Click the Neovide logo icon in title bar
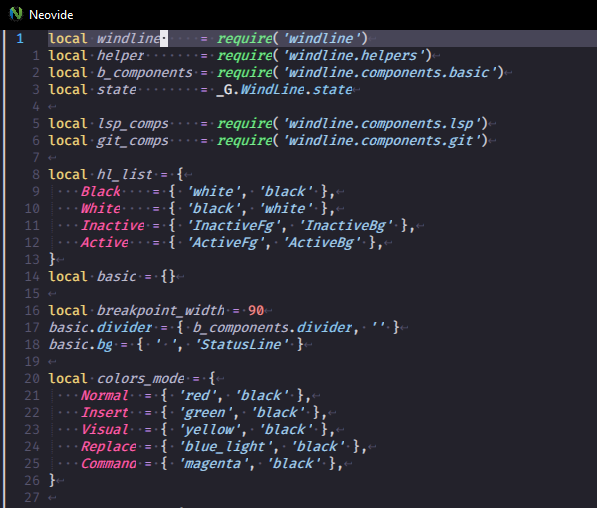 click(x=16, y=14)
